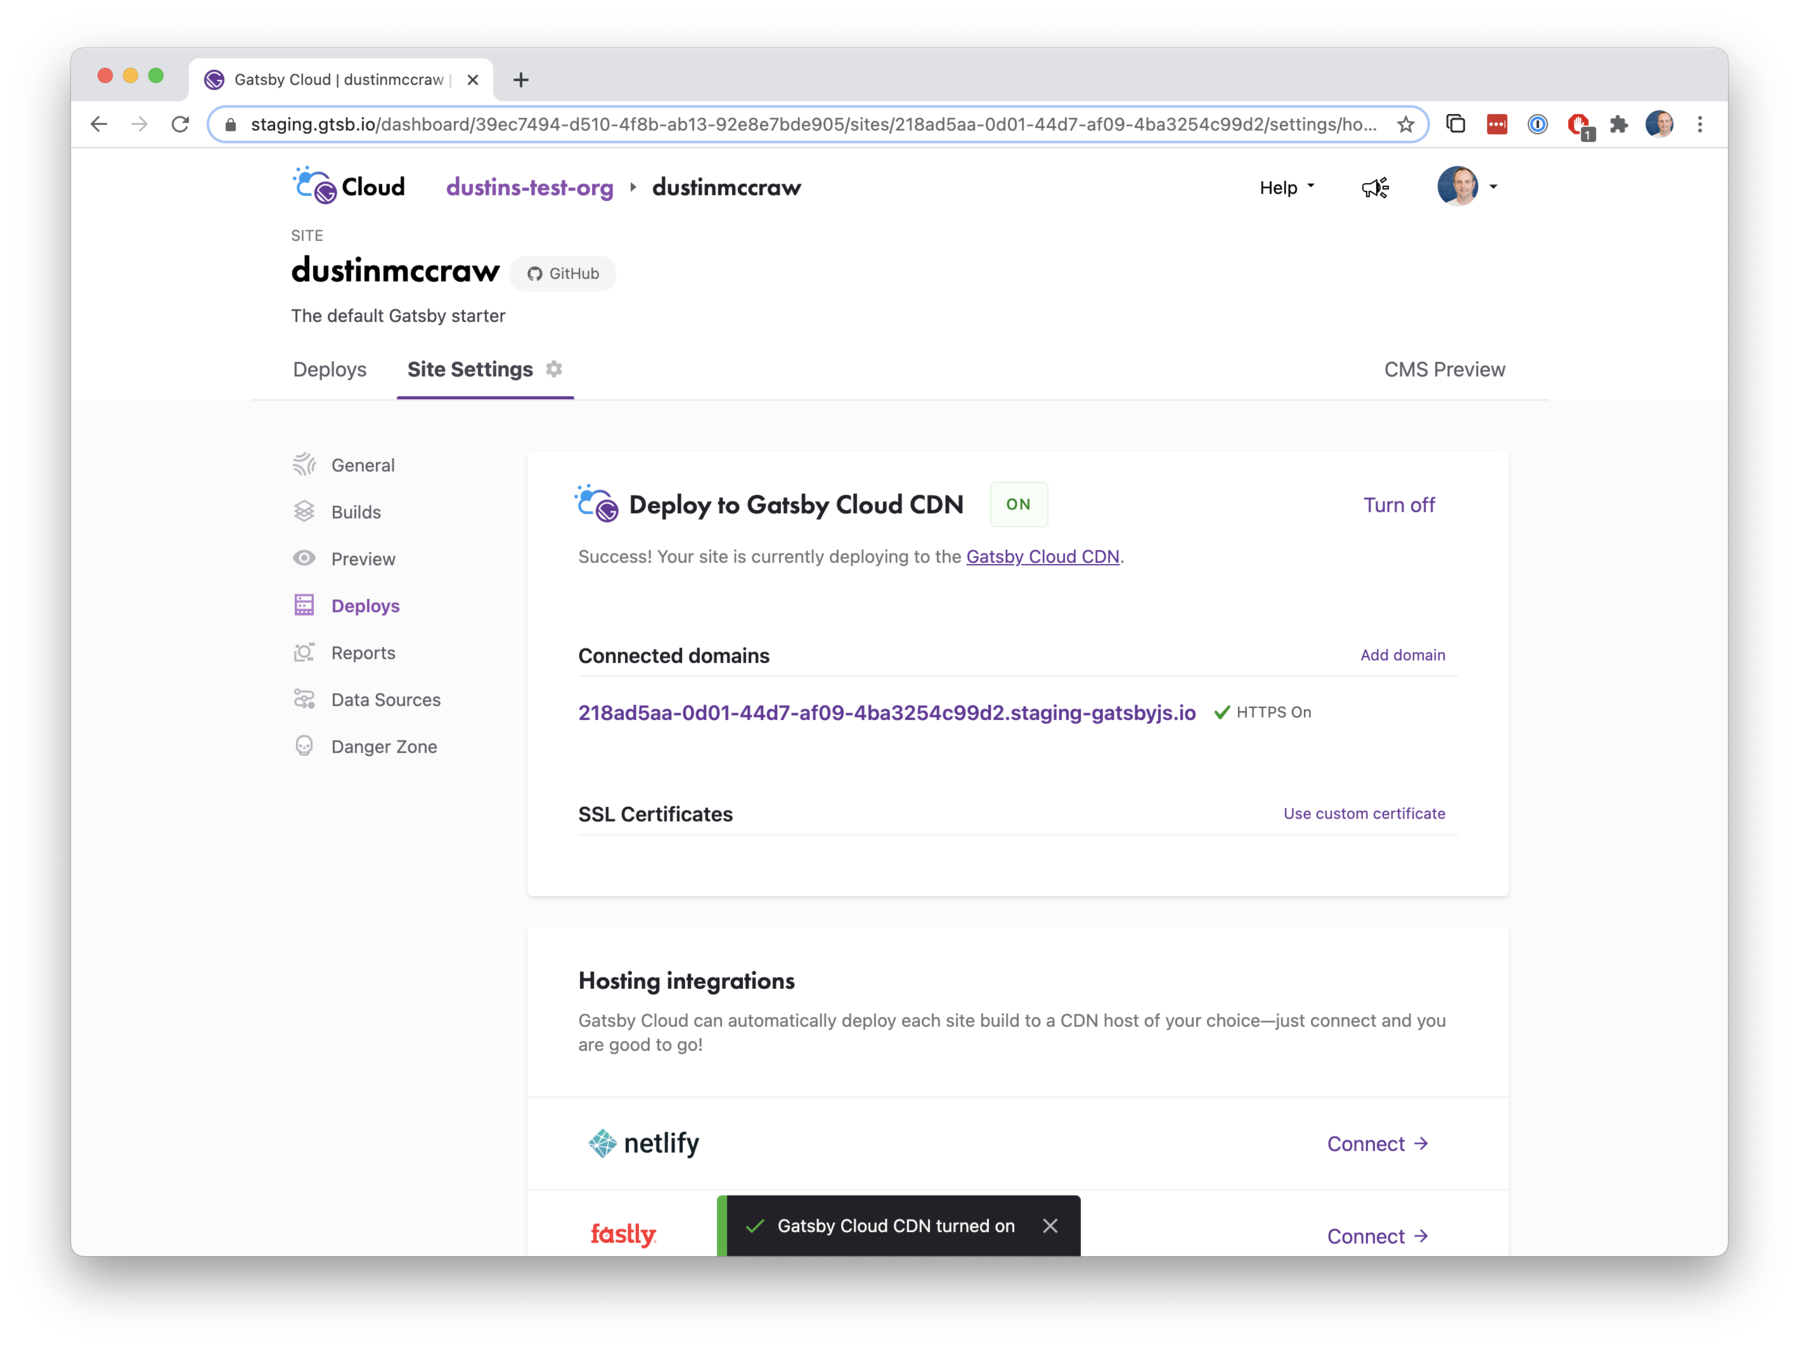Viewport: 1799px width, 1350px height.
Task: Open the user avatar menu
Action: tap(1466, 186)
